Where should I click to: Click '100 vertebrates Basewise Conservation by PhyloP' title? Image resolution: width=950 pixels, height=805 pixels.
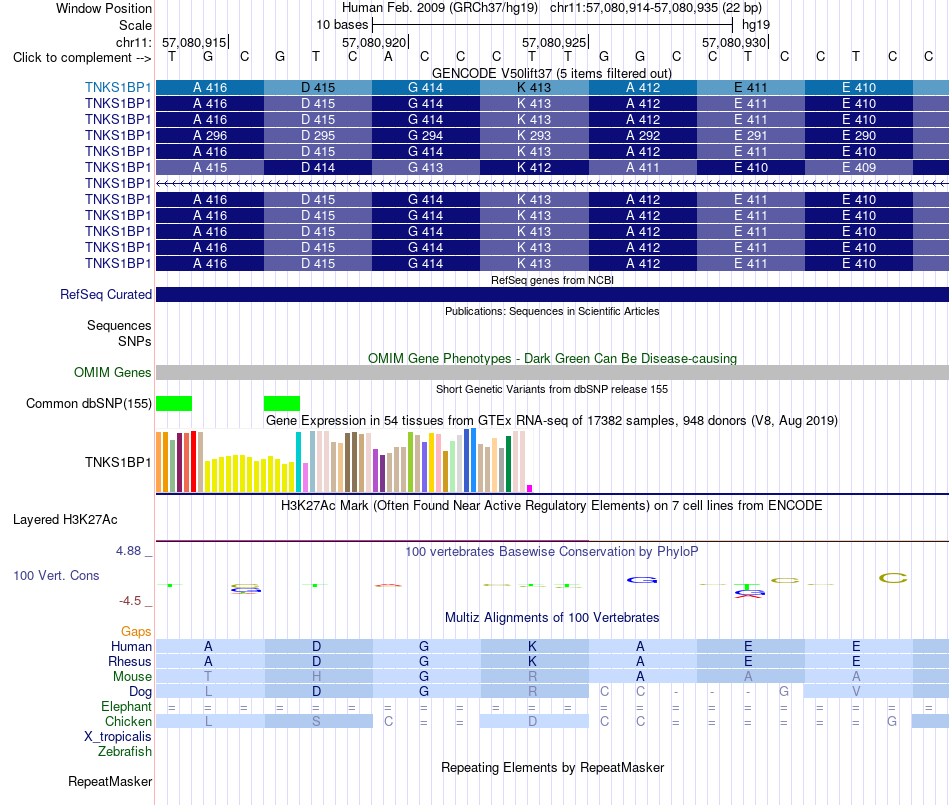(552, 551)
